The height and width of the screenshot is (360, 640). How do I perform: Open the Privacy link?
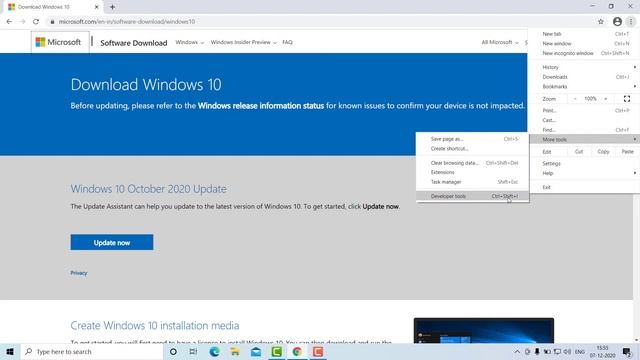click(x=79, y=273)
